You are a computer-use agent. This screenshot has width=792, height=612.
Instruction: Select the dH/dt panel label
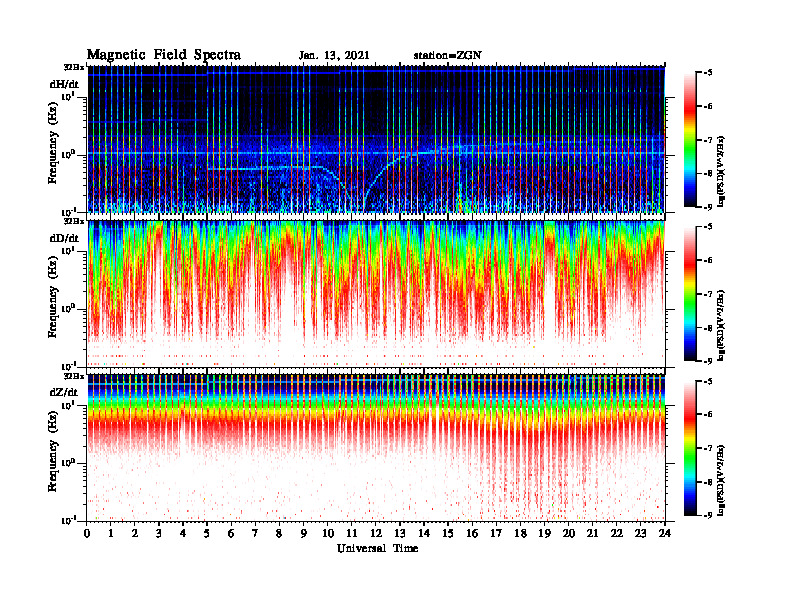click(x=64, y=84)
